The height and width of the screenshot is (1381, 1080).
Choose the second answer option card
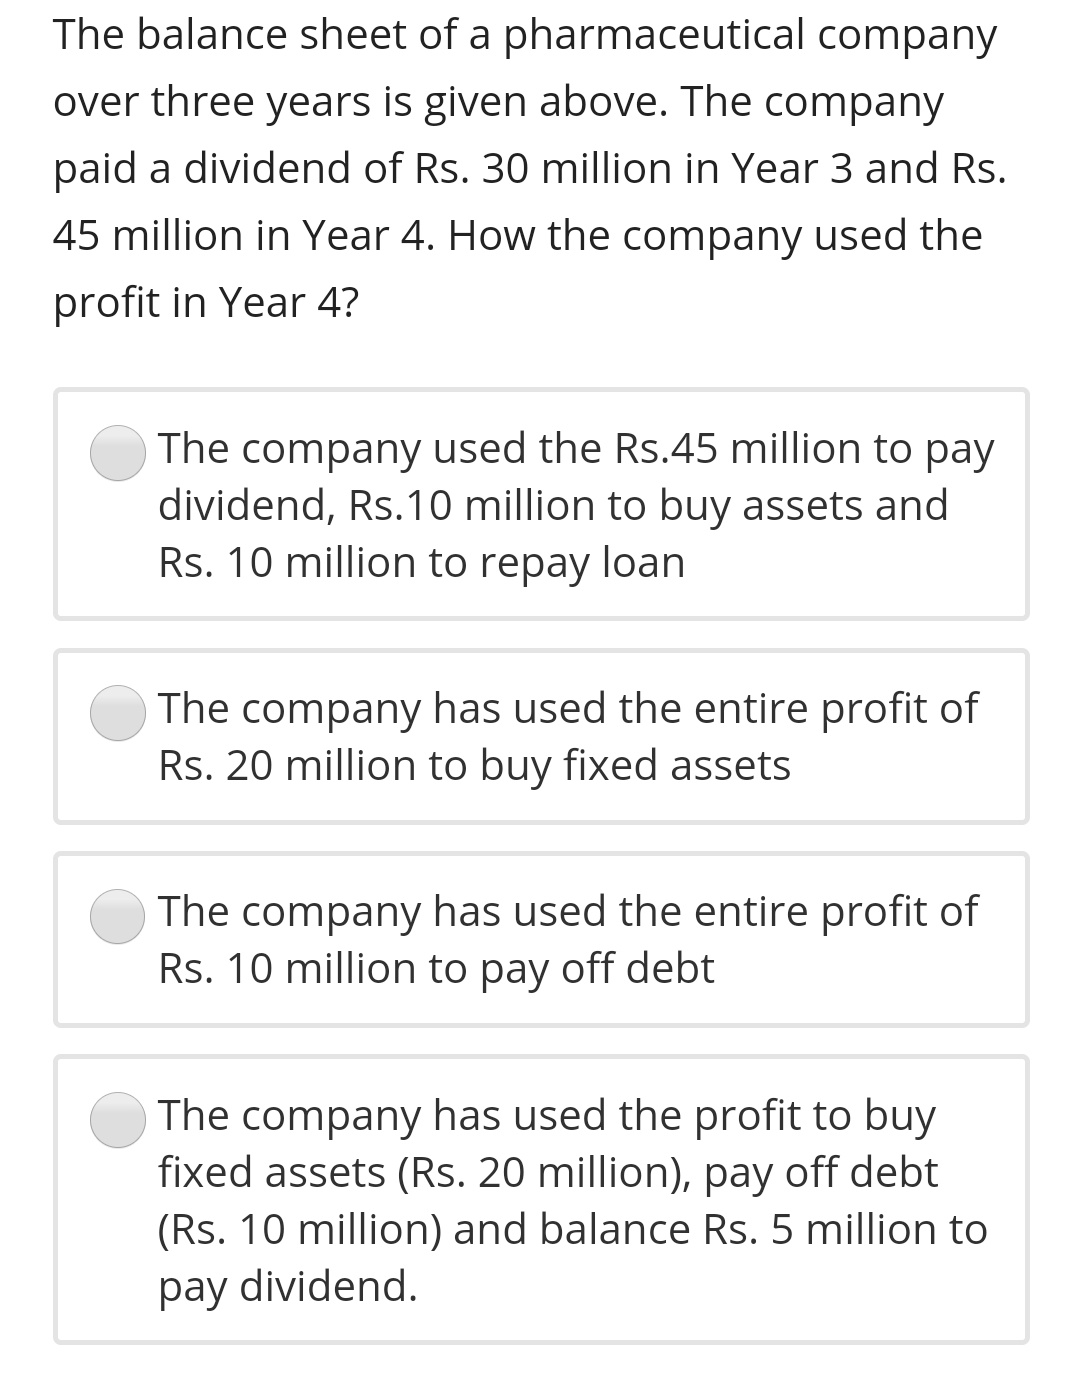[540, 736]
